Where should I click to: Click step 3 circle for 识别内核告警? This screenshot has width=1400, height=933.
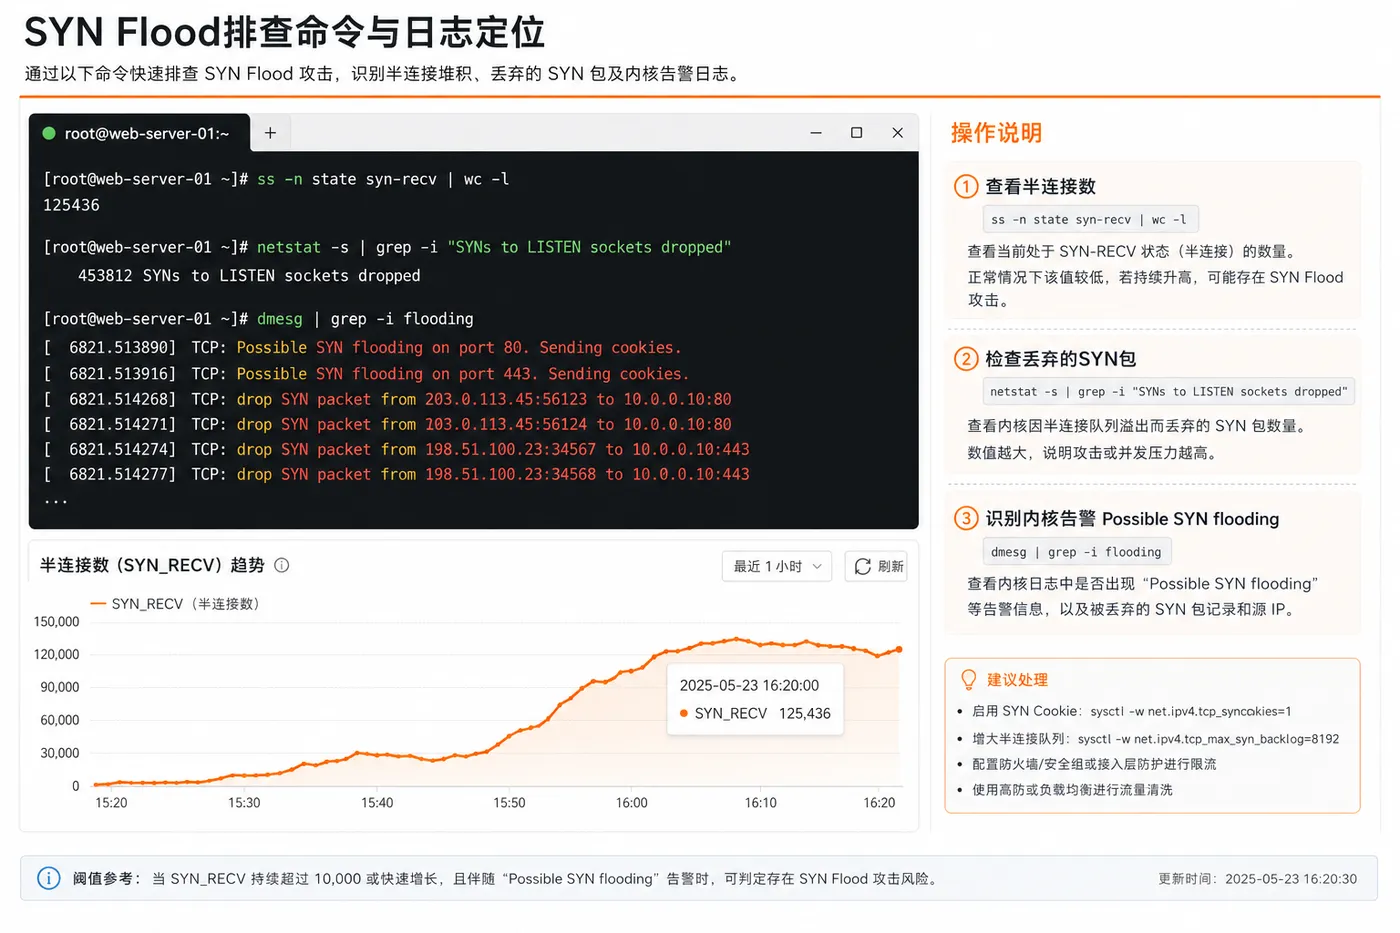click(965, 518)
